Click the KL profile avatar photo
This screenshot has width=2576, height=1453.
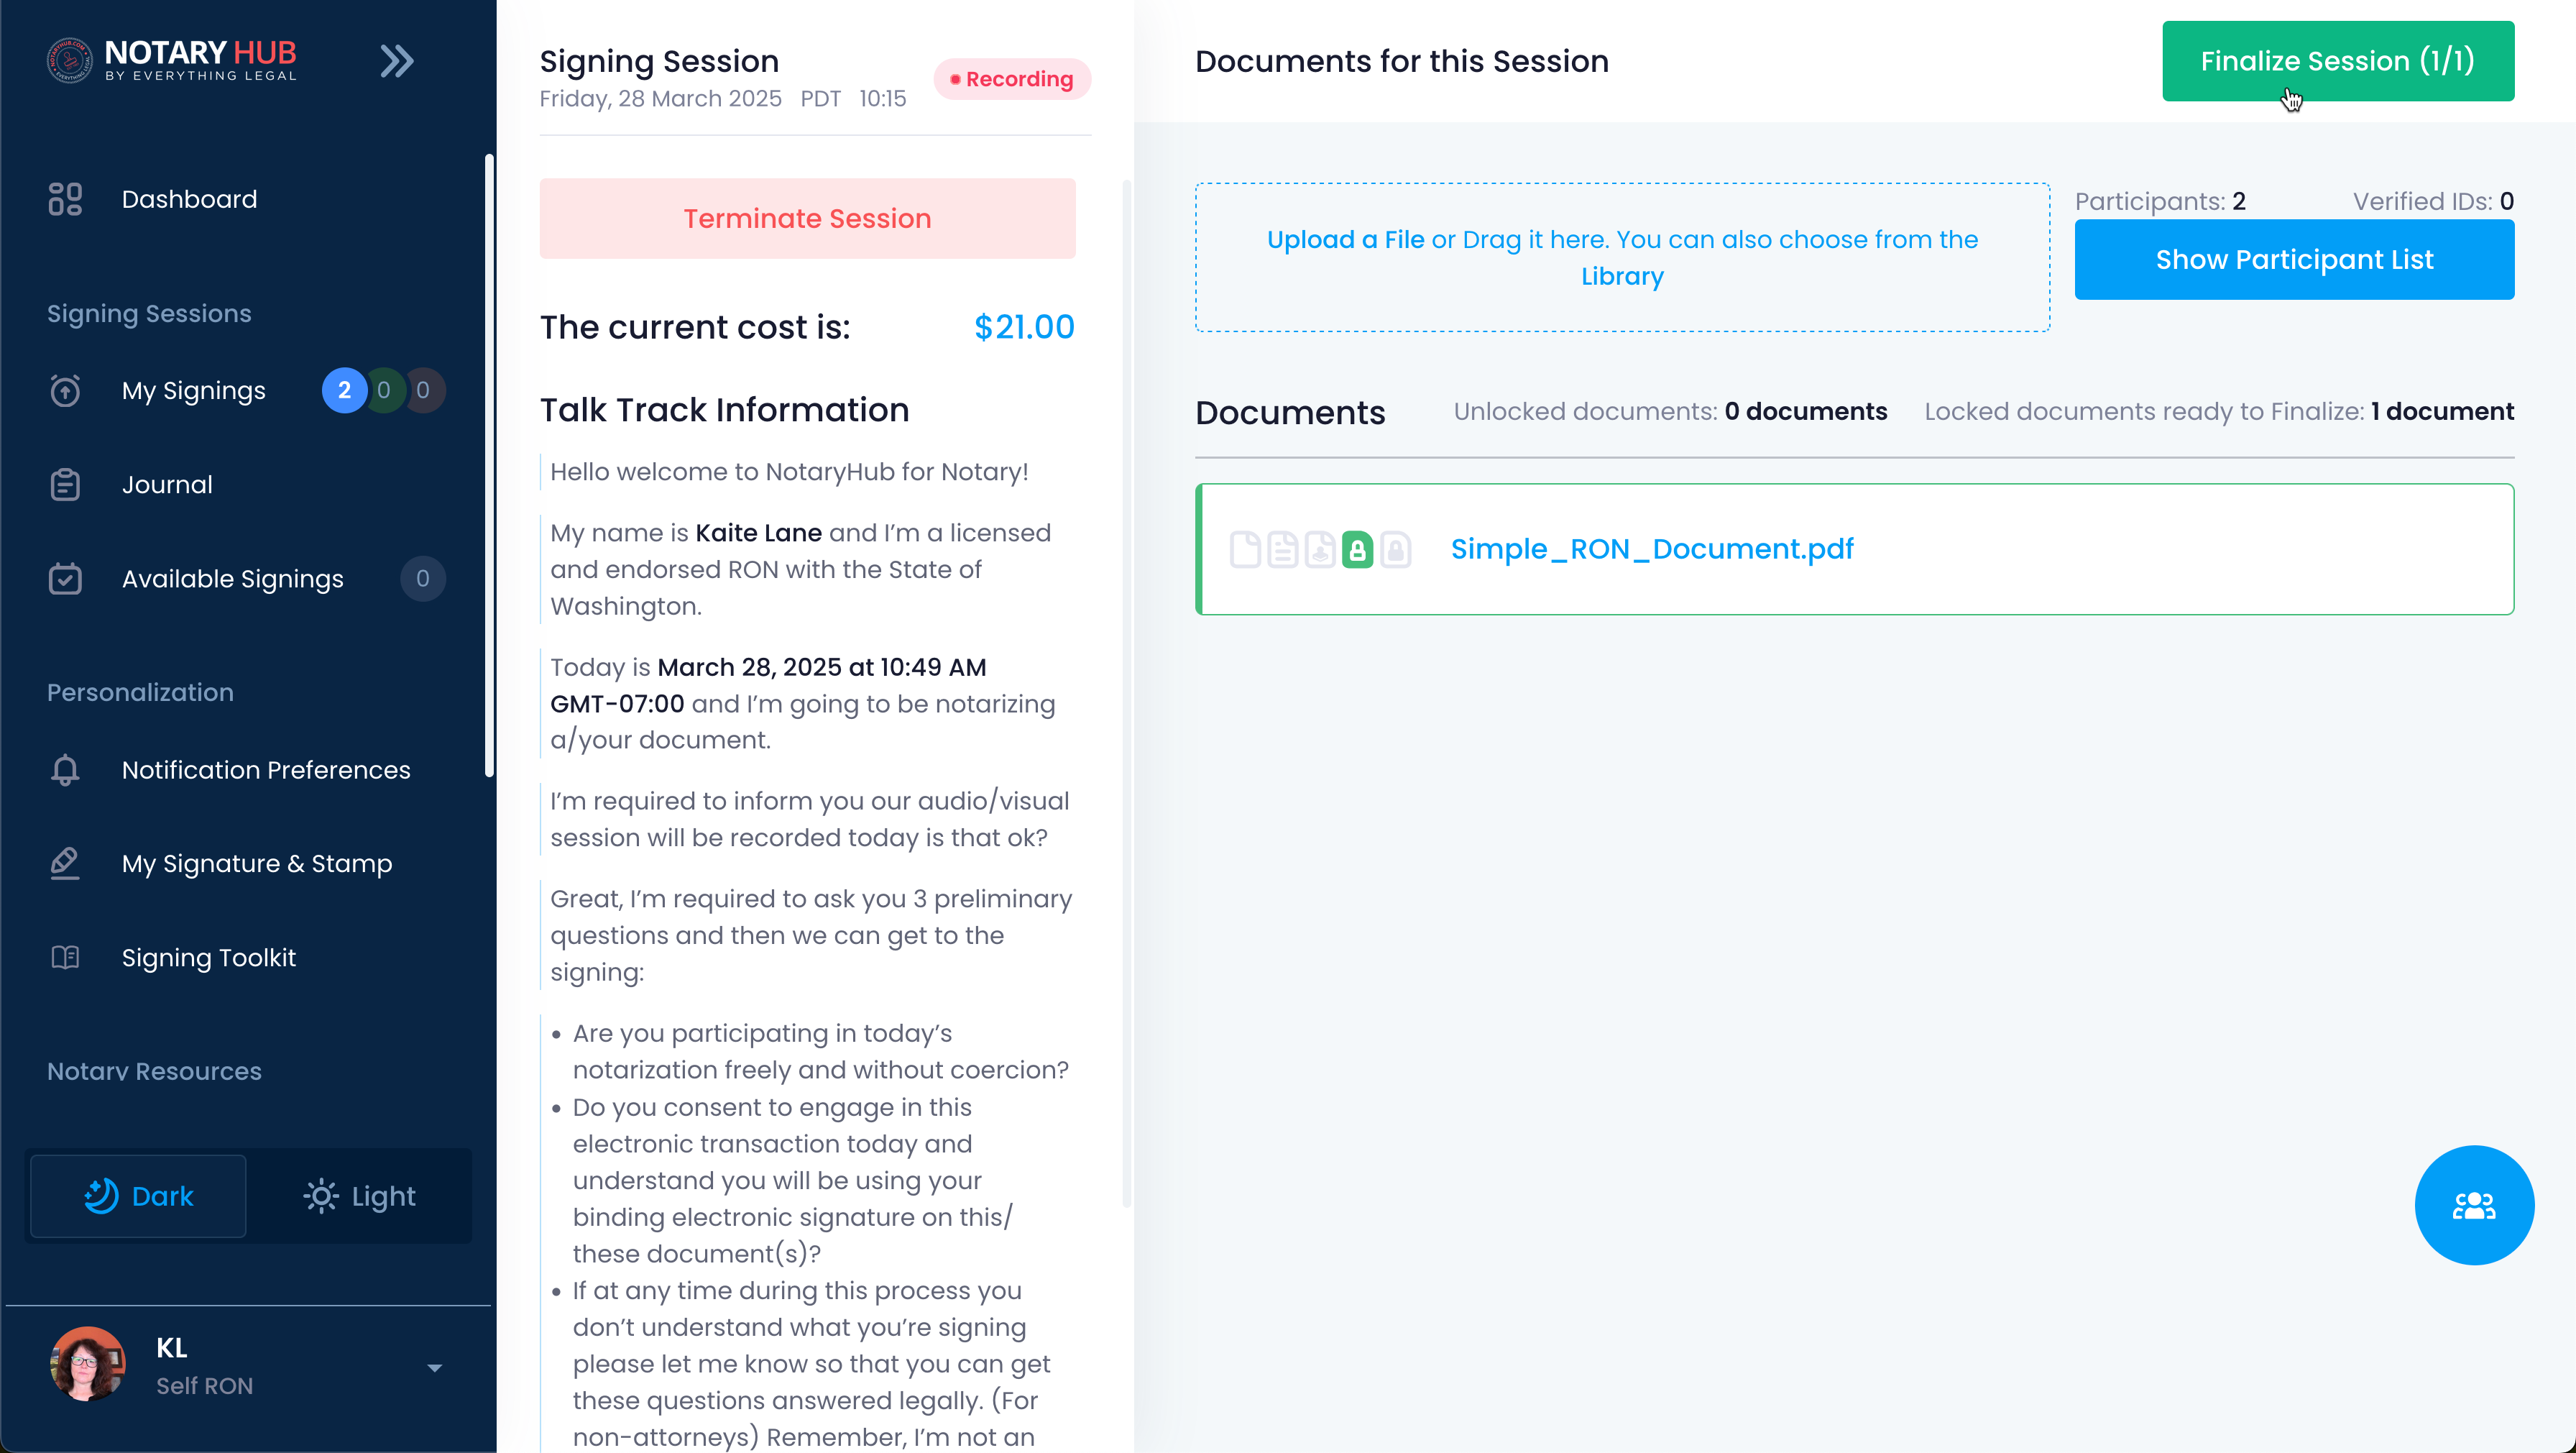coord(88,1365)
